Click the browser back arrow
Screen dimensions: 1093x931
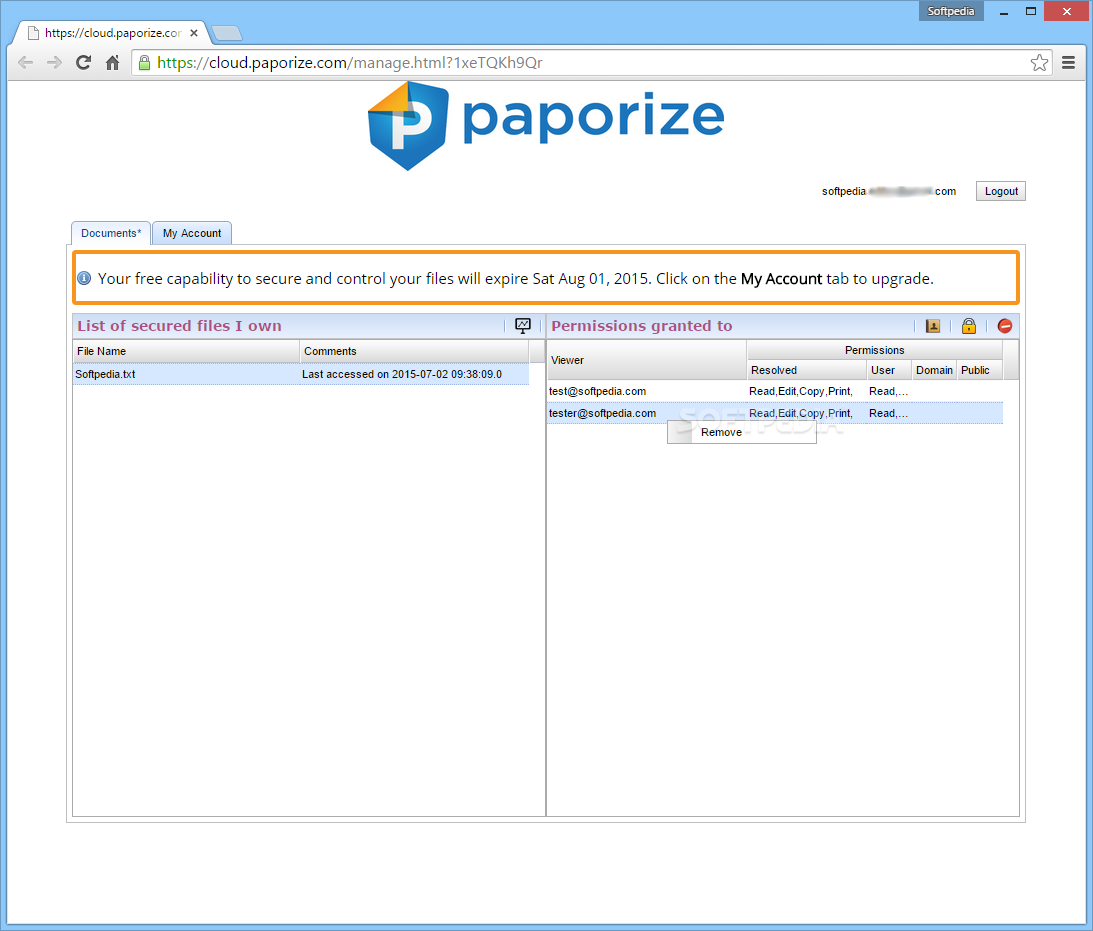coord(25,63)
